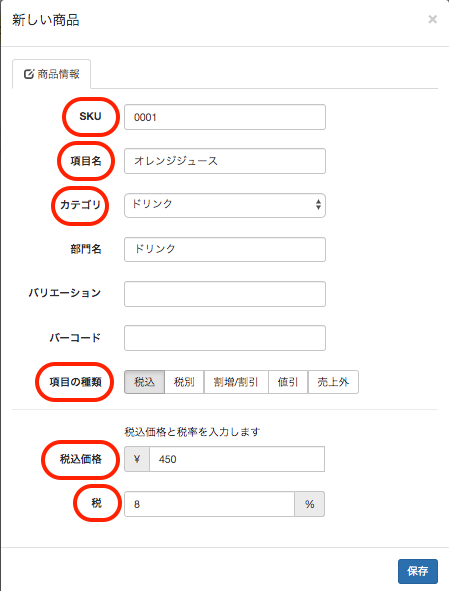Select the 税込 item type option
449x591 pixels.
144,382
